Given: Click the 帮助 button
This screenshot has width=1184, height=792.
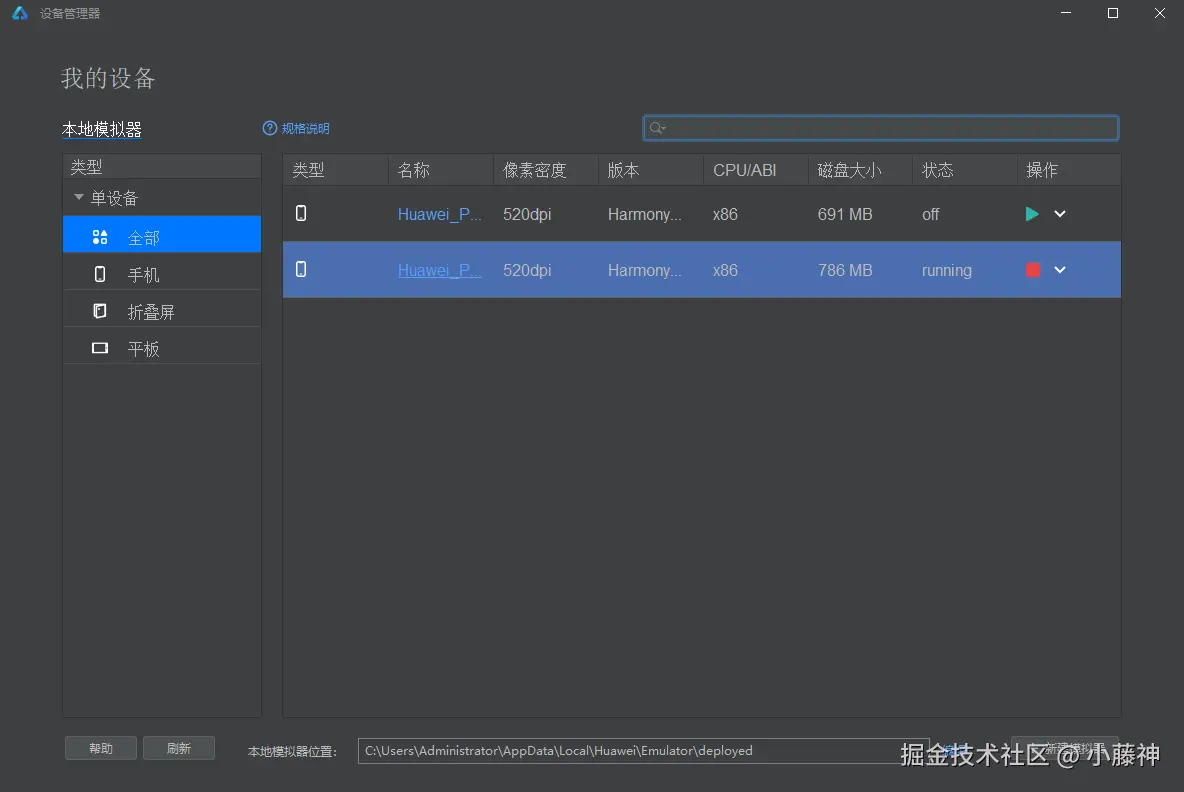Looking at the screenshot, I should 100,748.
